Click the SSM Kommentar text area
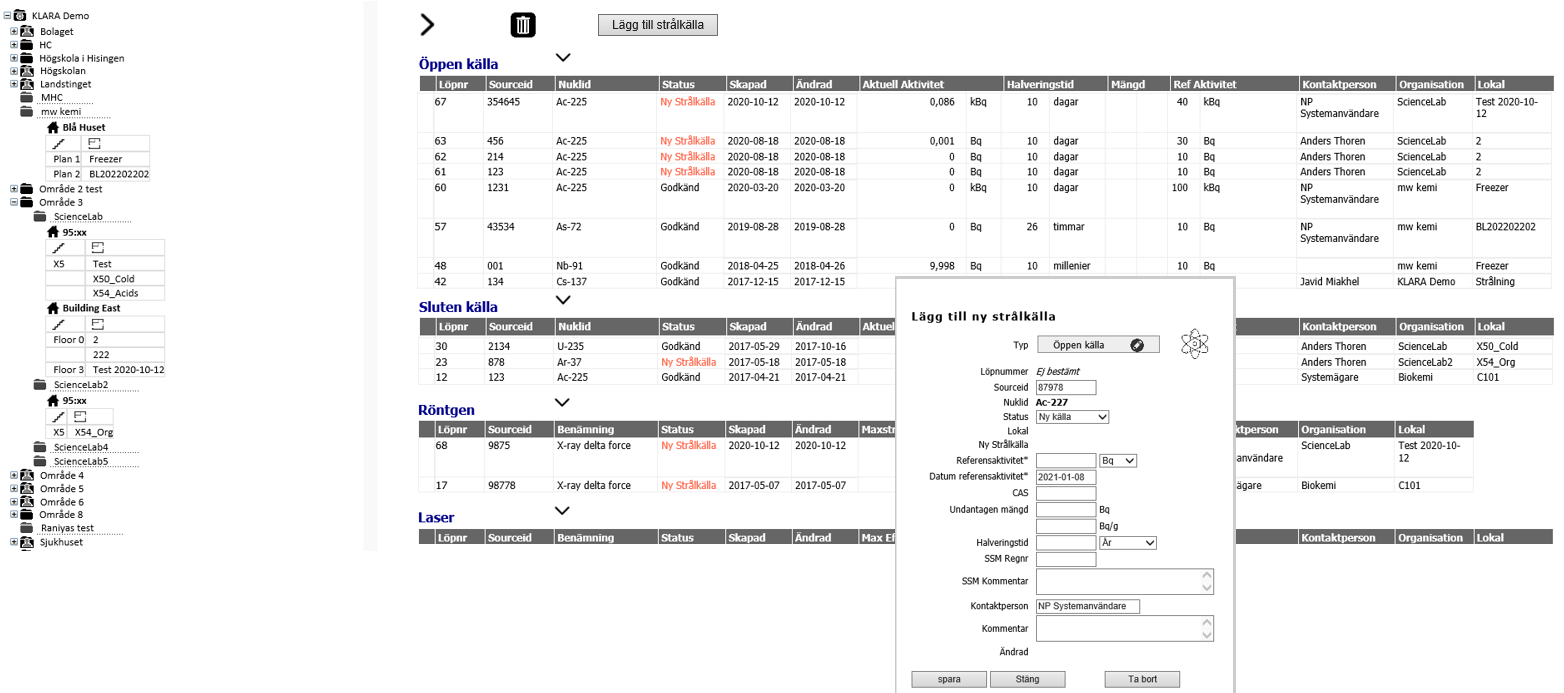Image resolution: width=1564 pixels, height=693 pixels. click(1125, 581)
